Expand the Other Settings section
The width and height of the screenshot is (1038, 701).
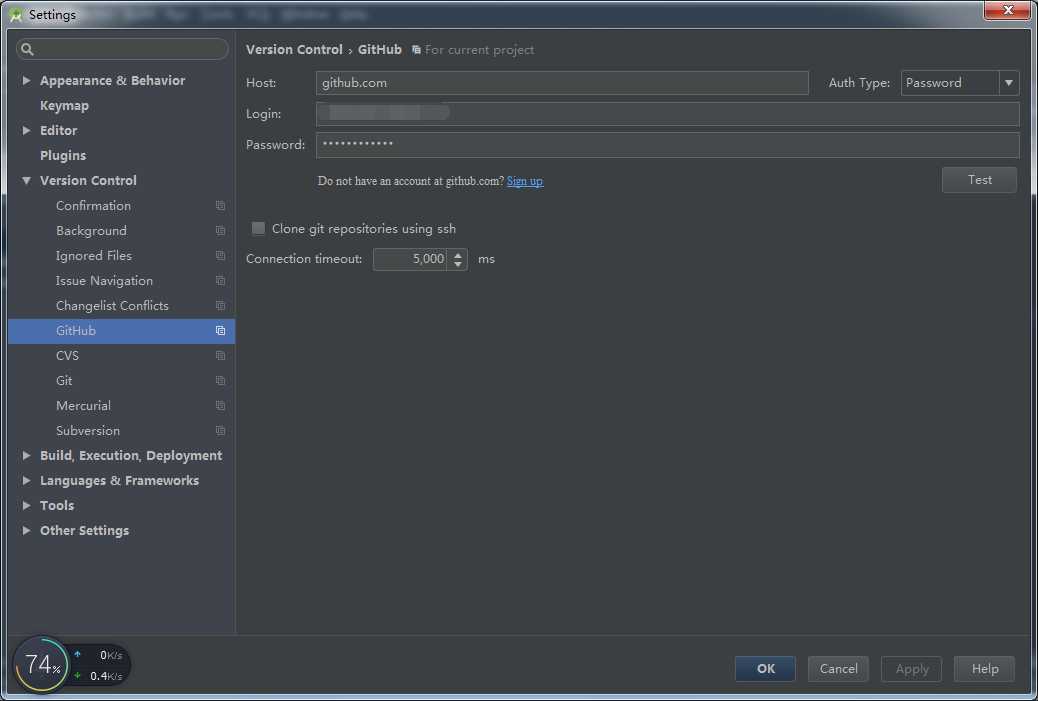click(x=26, y=531)
